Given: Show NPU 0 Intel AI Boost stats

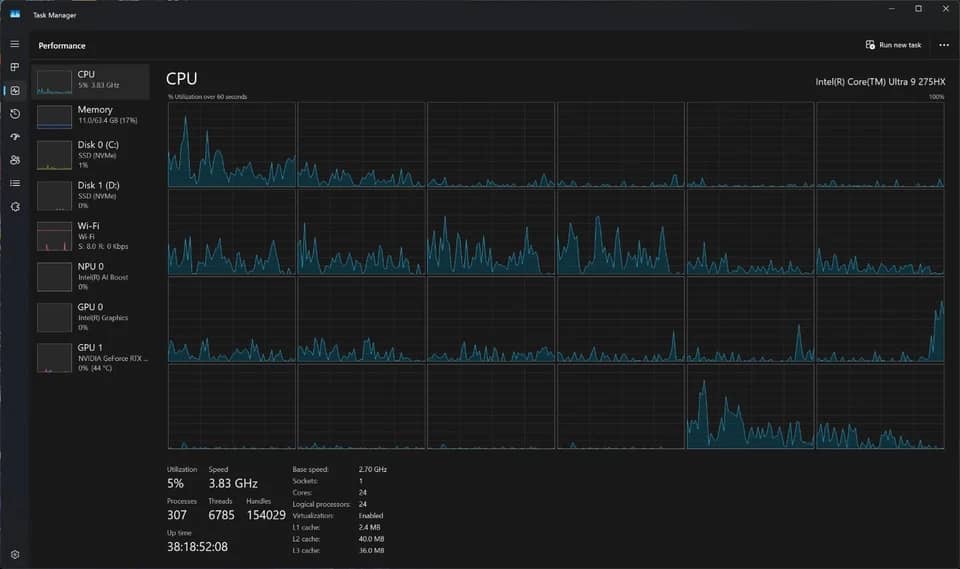Looking at the screenshot, I should [91, 277].
